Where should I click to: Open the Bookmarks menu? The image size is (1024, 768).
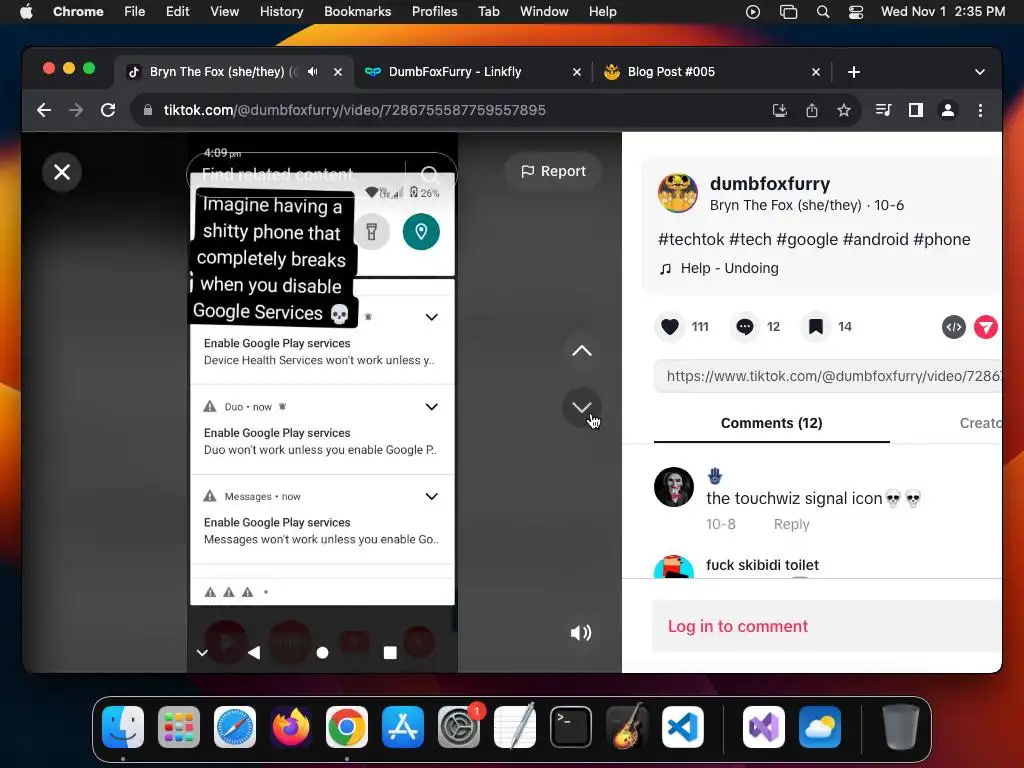(x=357, y=11)
